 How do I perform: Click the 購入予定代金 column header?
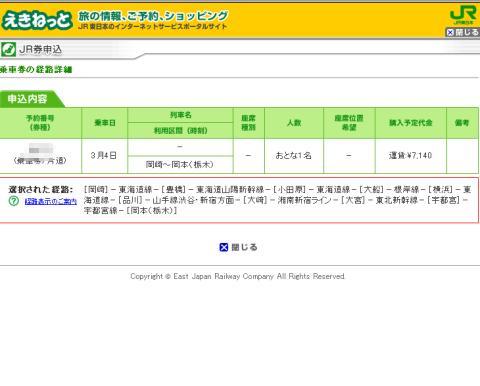pyautogui.click(x=411, y=123)
